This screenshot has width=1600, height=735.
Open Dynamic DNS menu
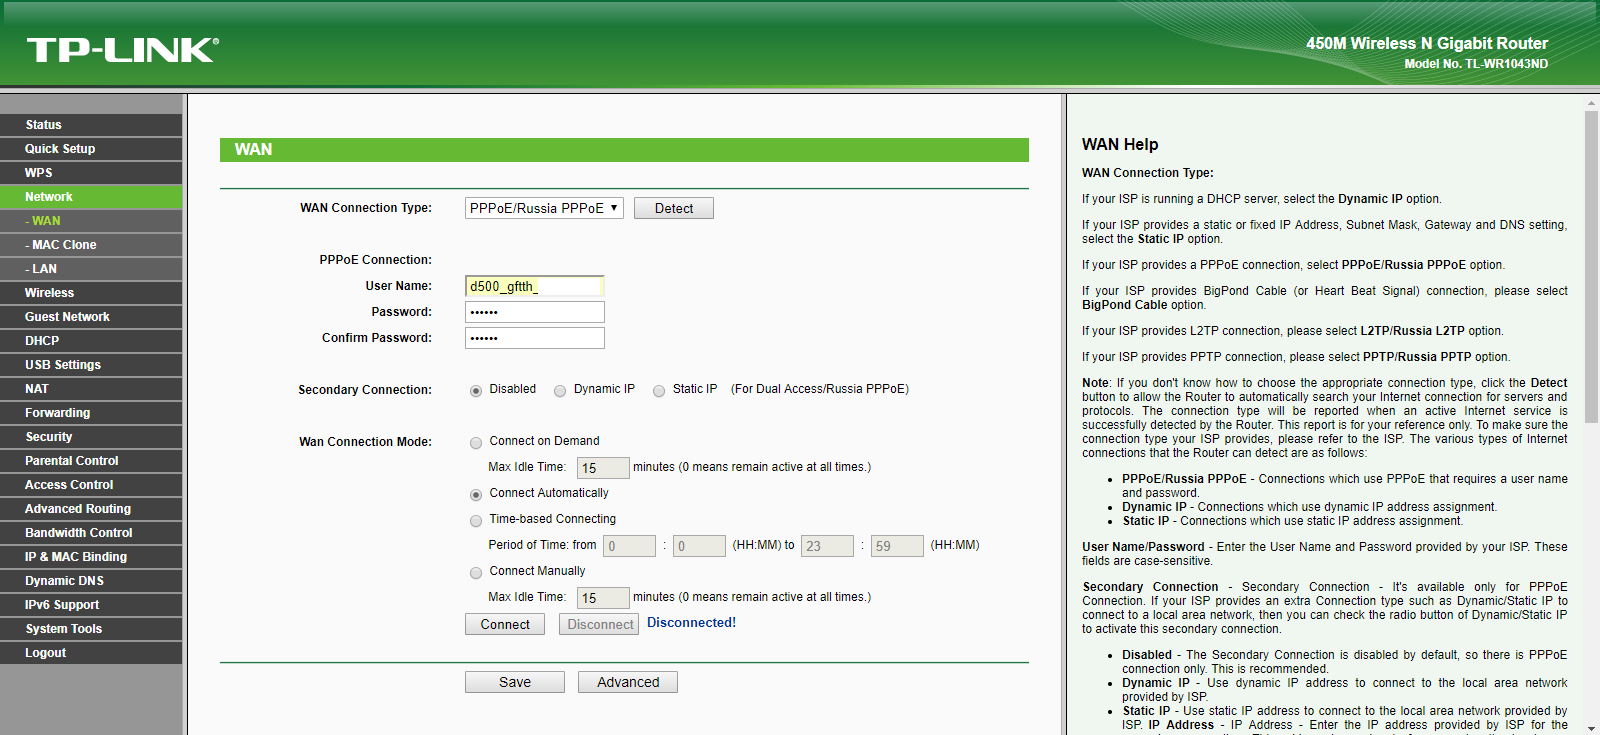(91, 581)
